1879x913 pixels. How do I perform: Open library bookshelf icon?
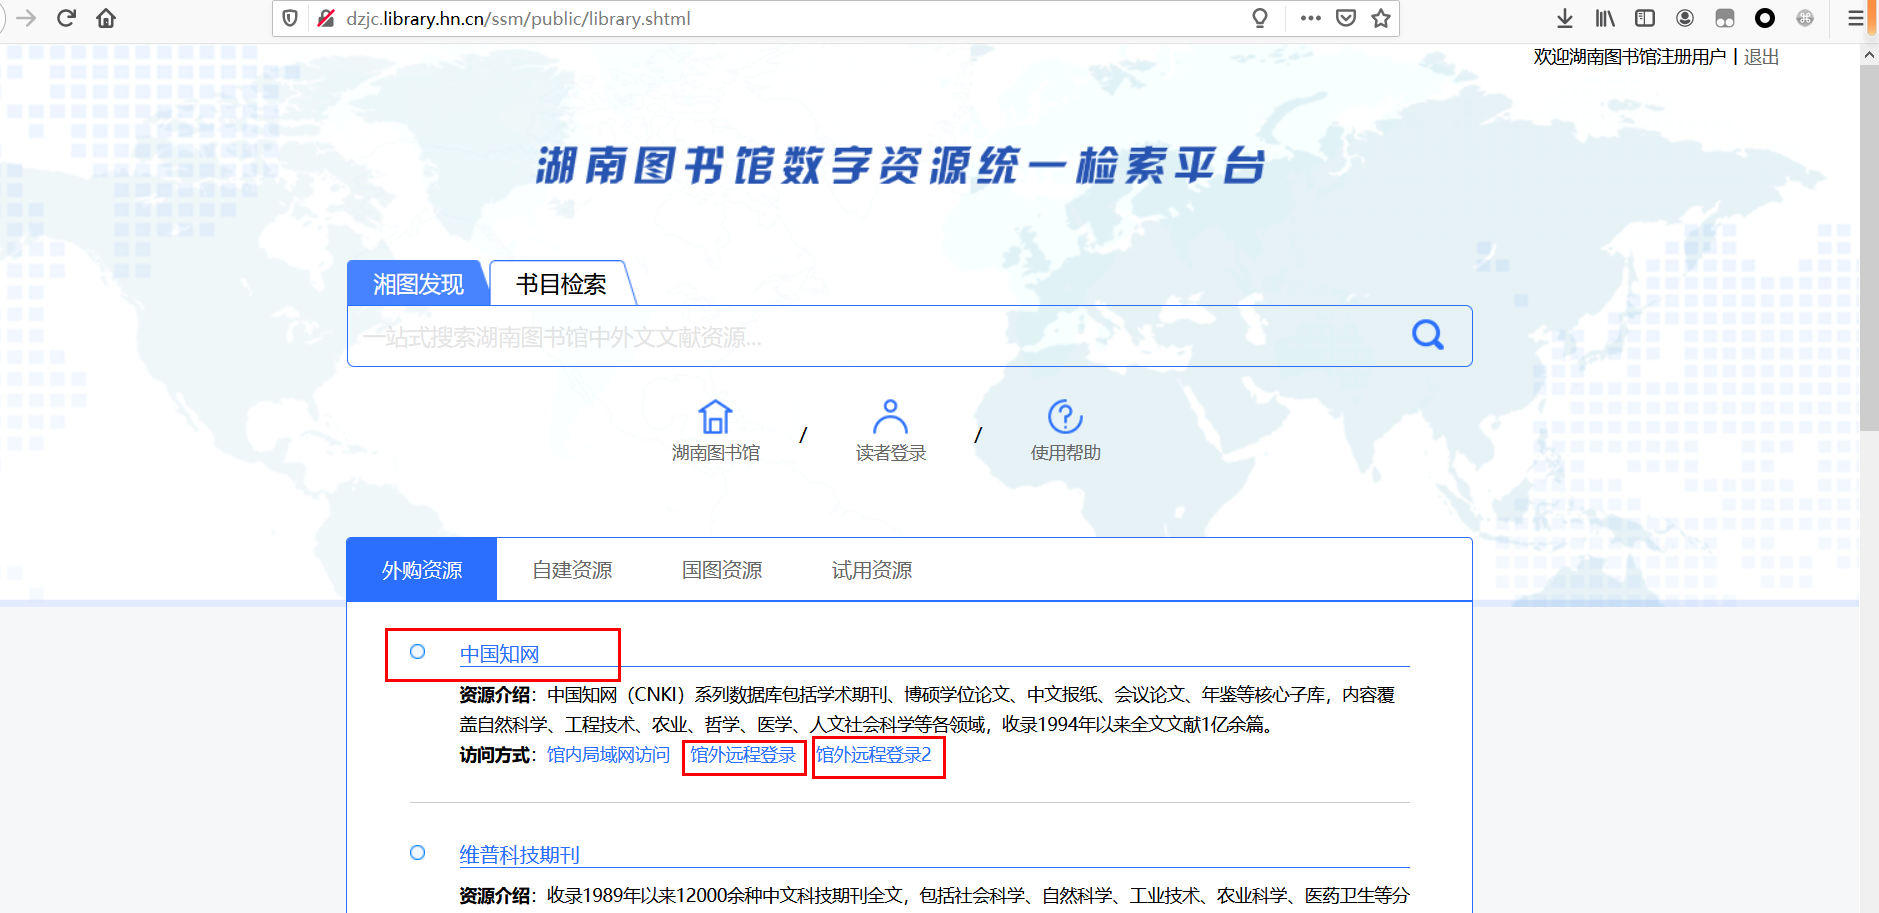(1605, 18)
